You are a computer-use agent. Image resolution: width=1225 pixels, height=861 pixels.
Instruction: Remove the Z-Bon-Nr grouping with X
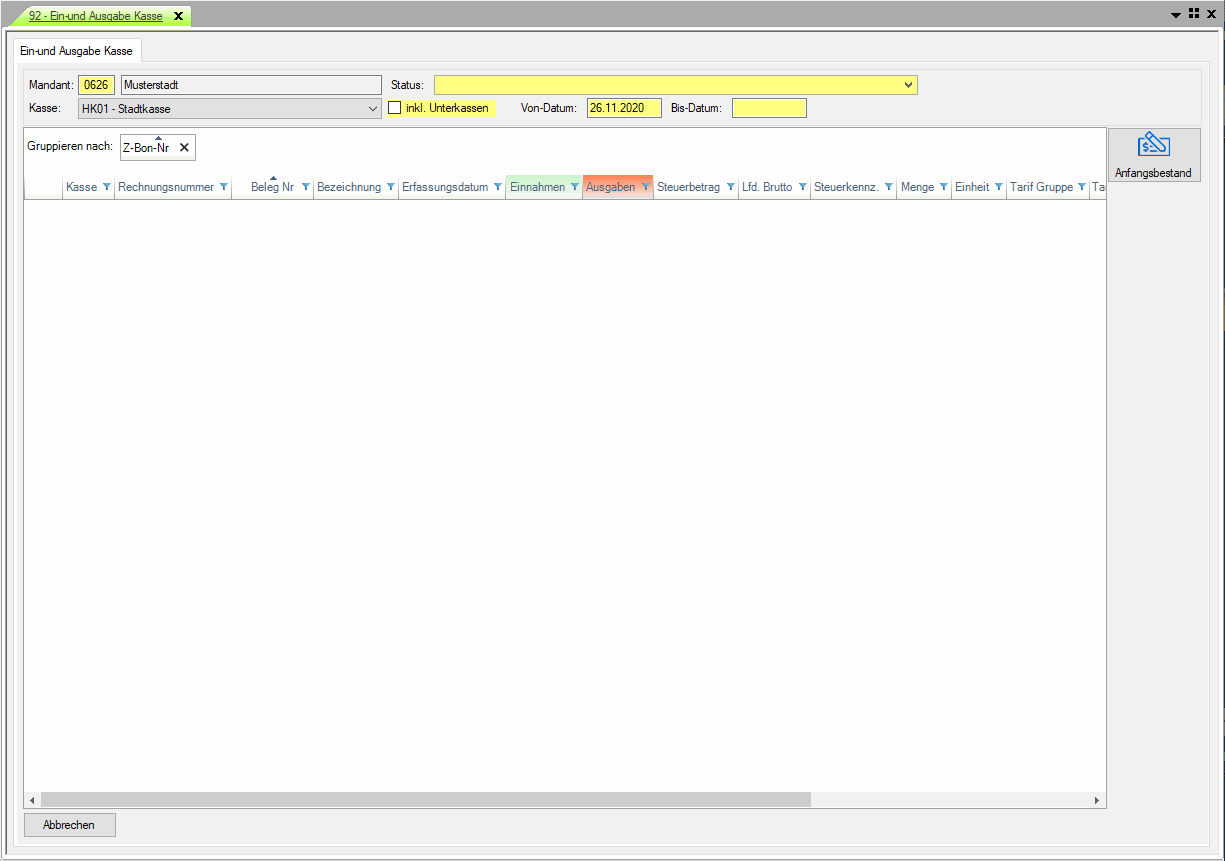[184, 147]
